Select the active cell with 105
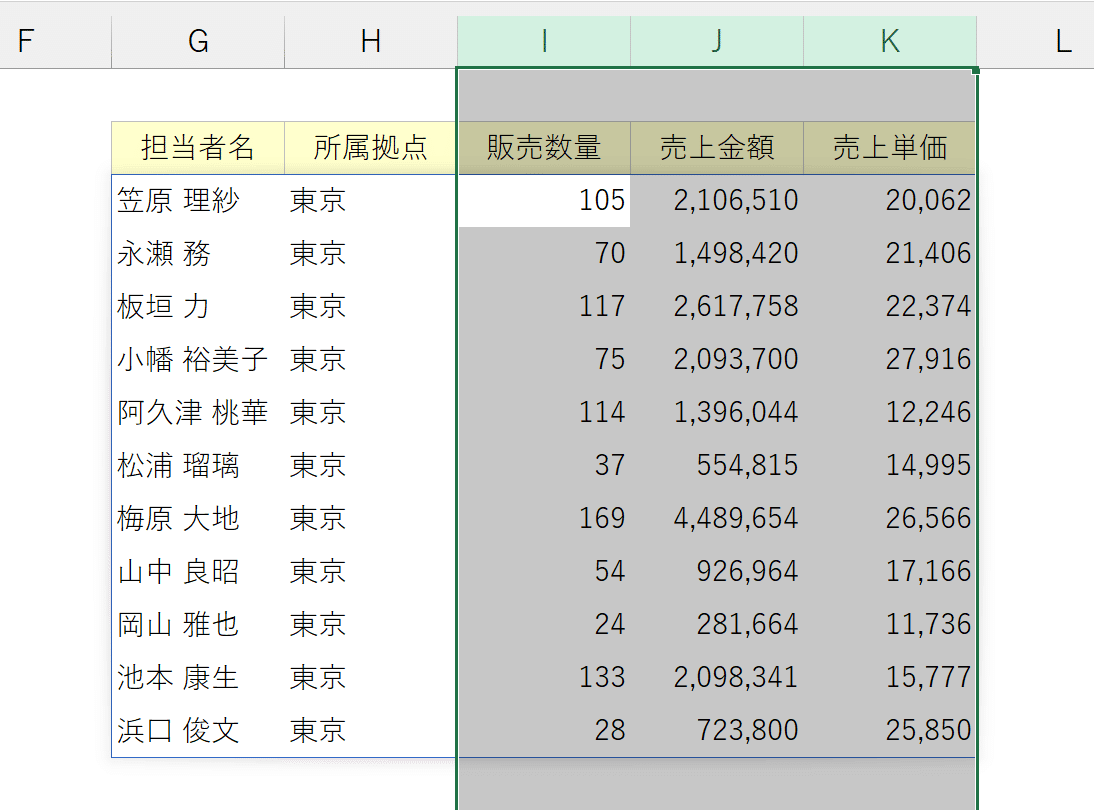The height and width of the screenshot is (810, 1094). click(544, 200)
